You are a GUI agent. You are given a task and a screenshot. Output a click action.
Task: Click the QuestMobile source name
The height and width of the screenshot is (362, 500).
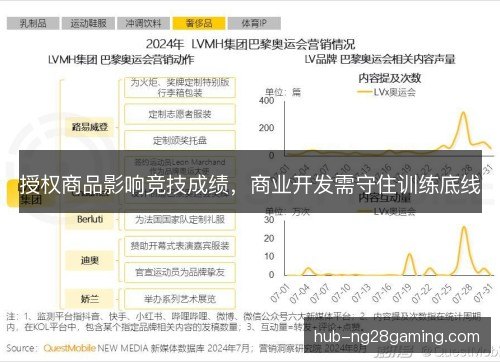coord(69,348)
